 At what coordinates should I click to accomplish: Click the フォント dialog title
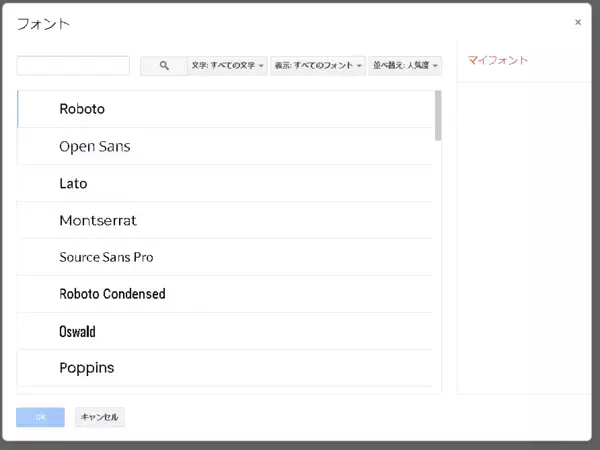click(43, 23)
